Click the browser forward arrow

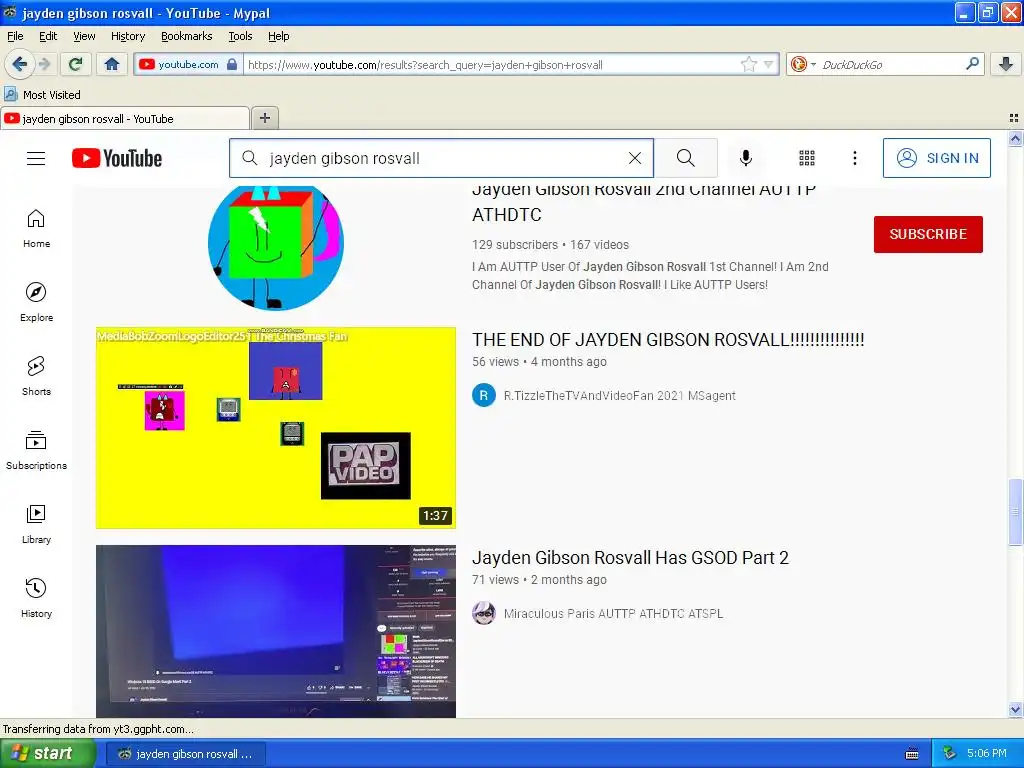click(45, 64)
